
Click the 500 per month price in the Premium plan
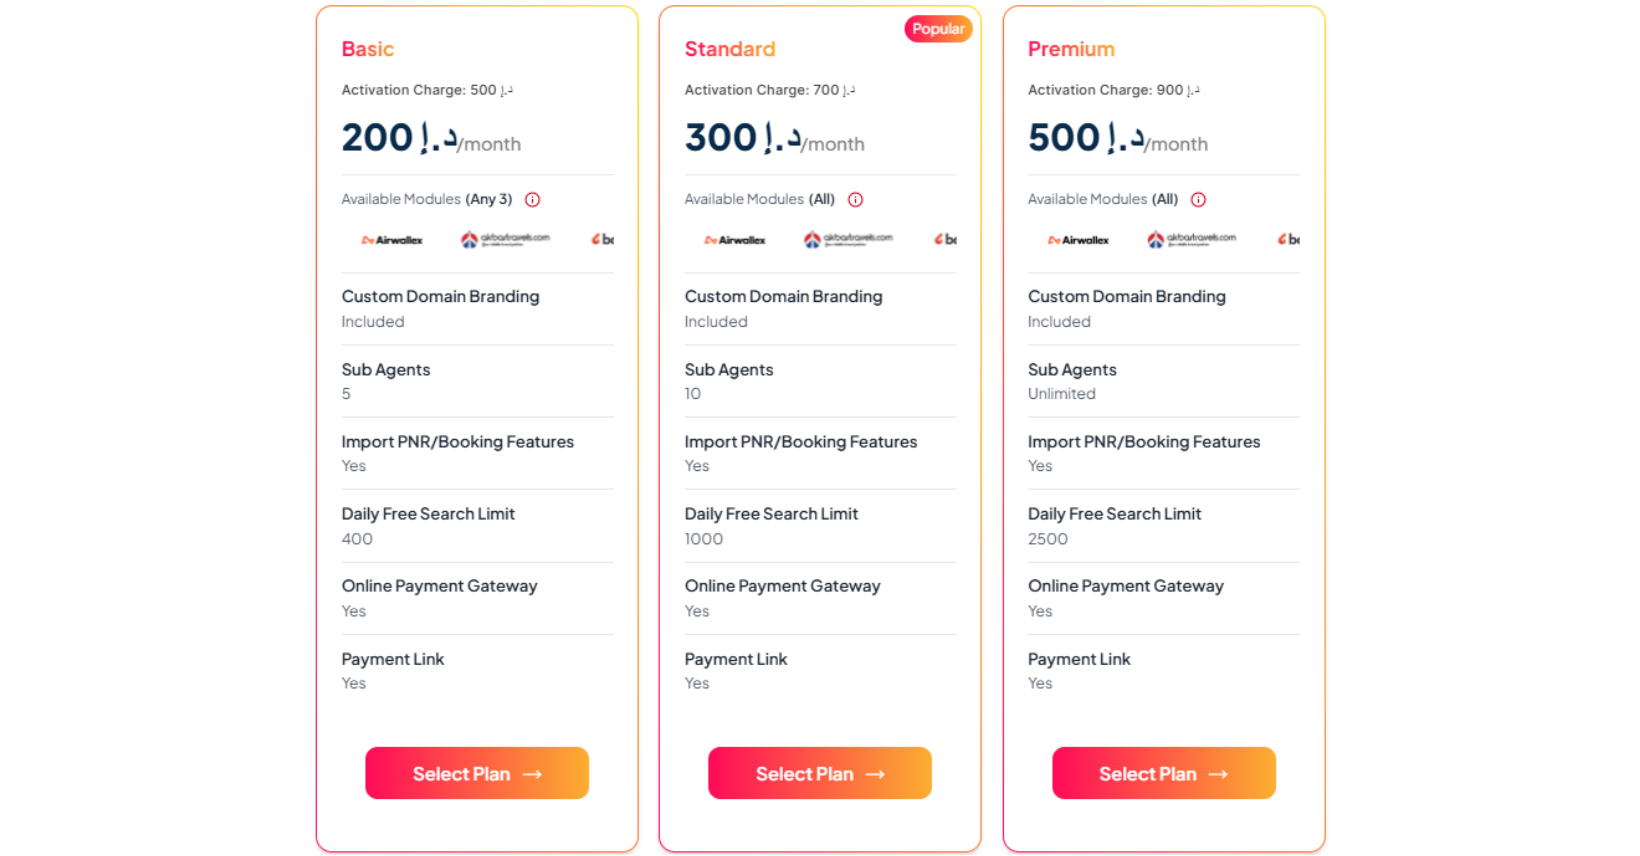pos(1118,138)
